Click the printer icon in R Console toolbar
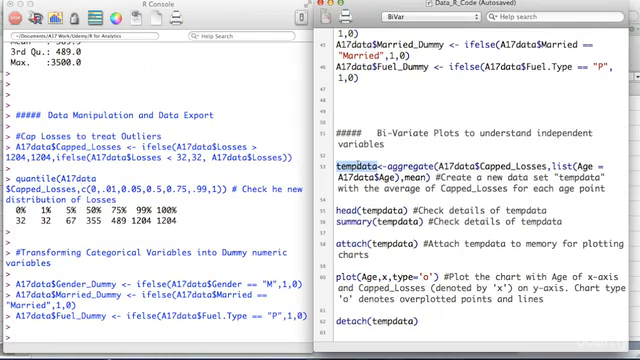Image resolution: width=640 pixels, height=360 pixels. (x=176, y=18)
